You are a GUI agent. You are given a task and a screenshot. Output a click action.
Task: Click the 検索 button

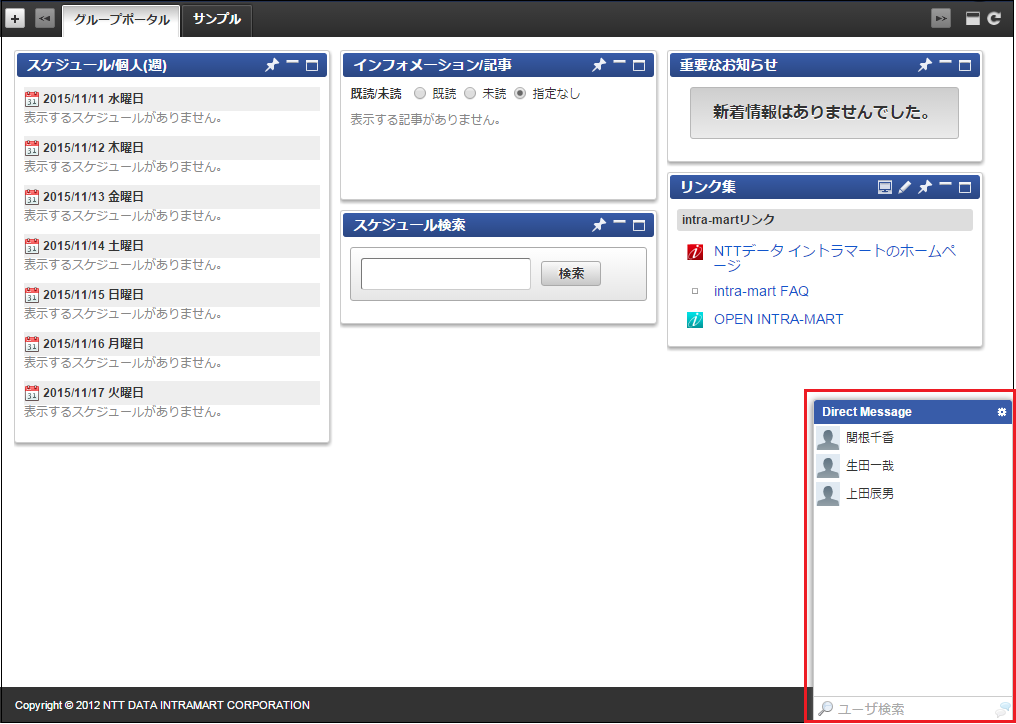tap(571, 274)
